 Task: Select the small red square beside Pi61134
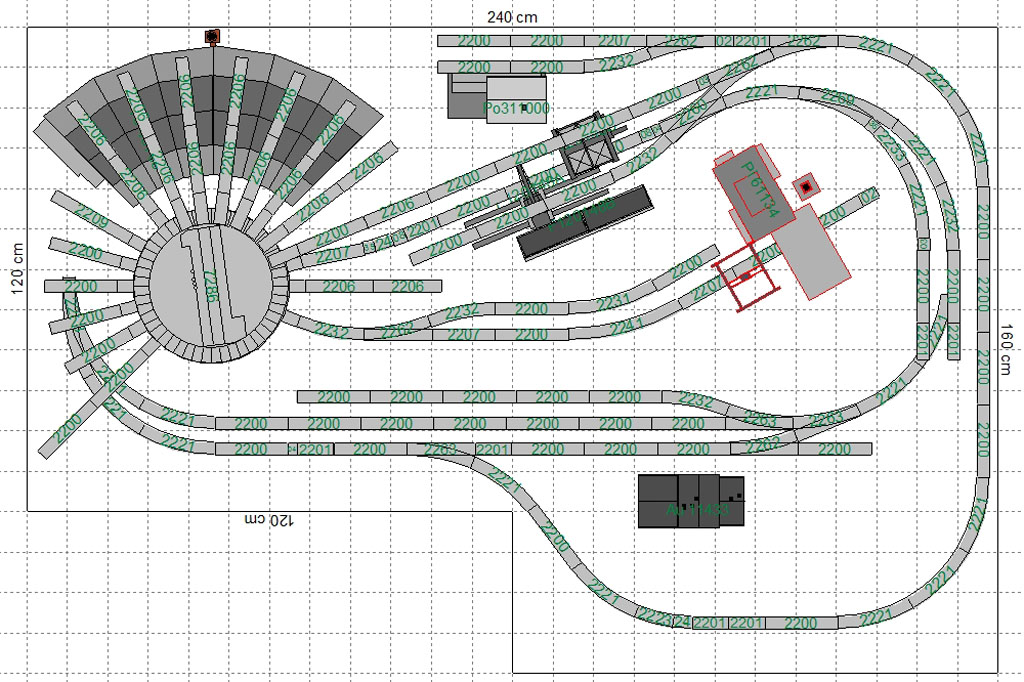coord(806,186)
